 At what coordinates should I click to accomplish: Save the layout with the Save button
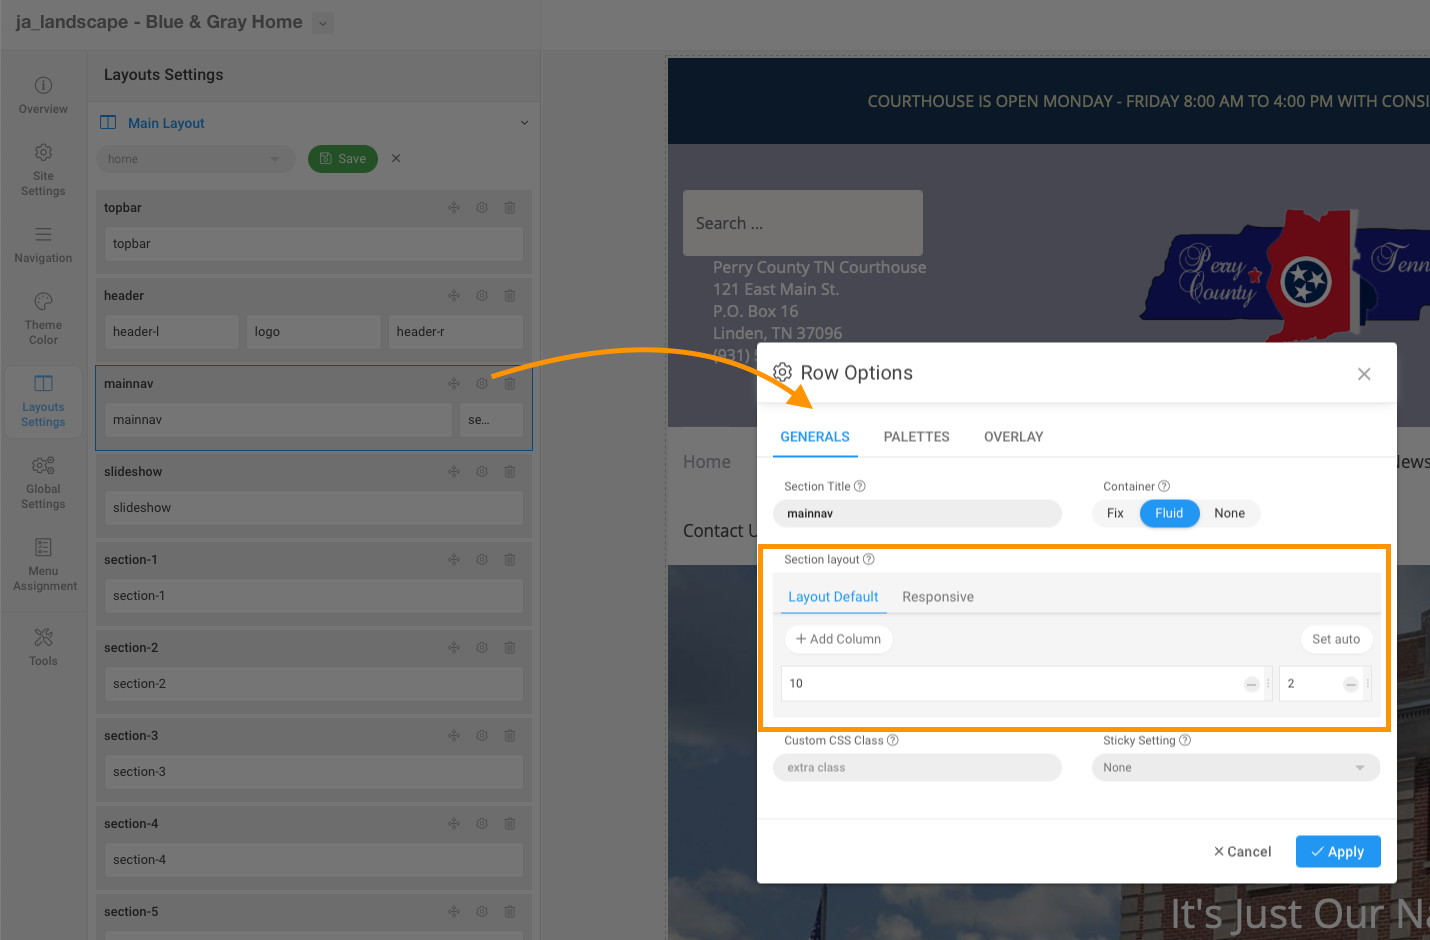pos(343,159)
